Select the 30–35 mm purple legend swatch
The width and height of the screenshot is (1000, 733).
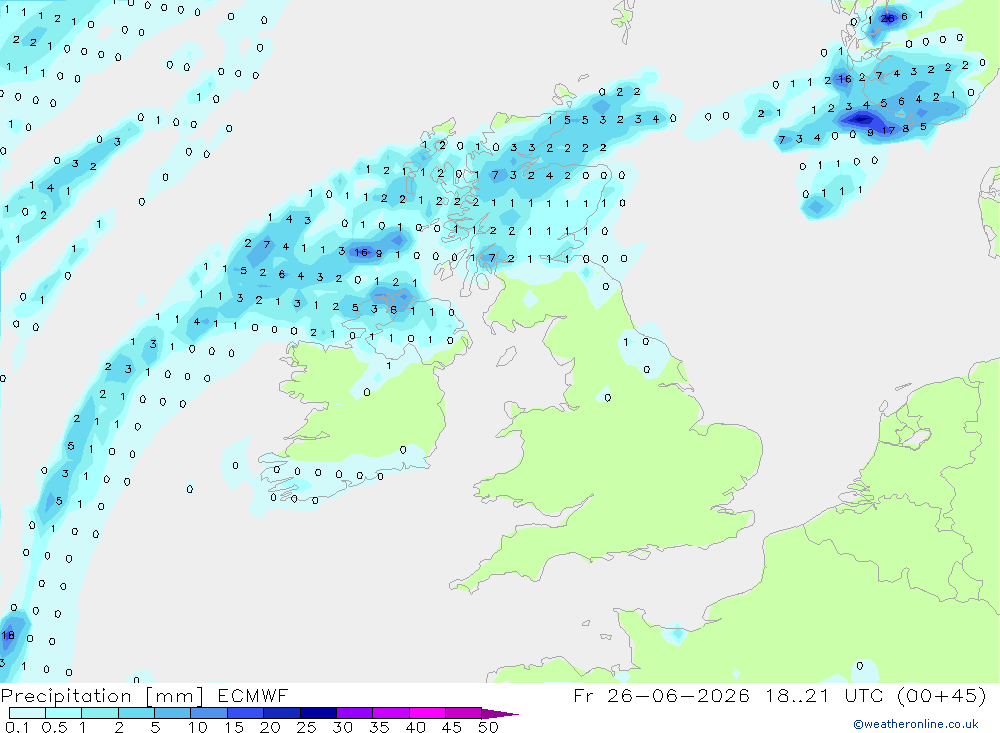click(x=355, y=713)
